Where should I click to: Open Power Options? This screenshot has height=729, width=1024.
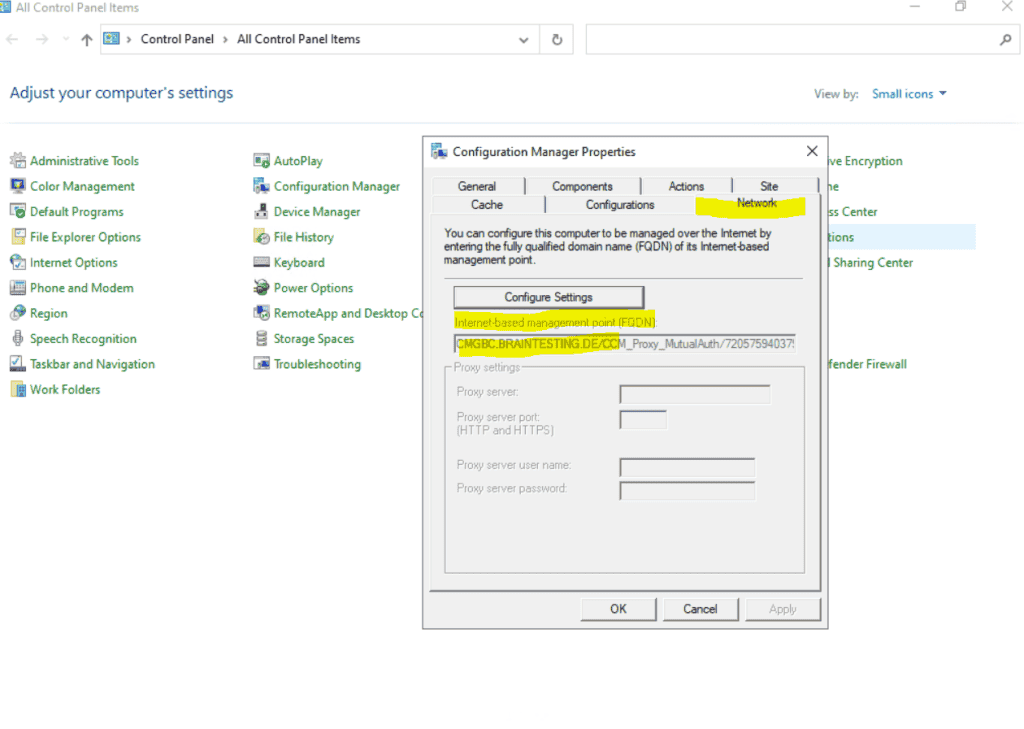310,287
